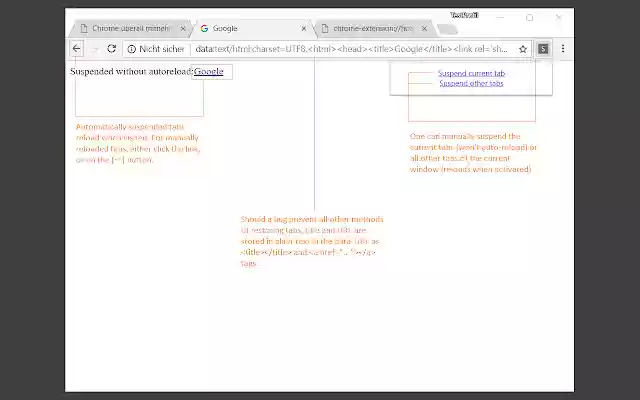The image size is (640, 400).
Task: Switch to the chrome-extension tab
Action: coord(373,29)
